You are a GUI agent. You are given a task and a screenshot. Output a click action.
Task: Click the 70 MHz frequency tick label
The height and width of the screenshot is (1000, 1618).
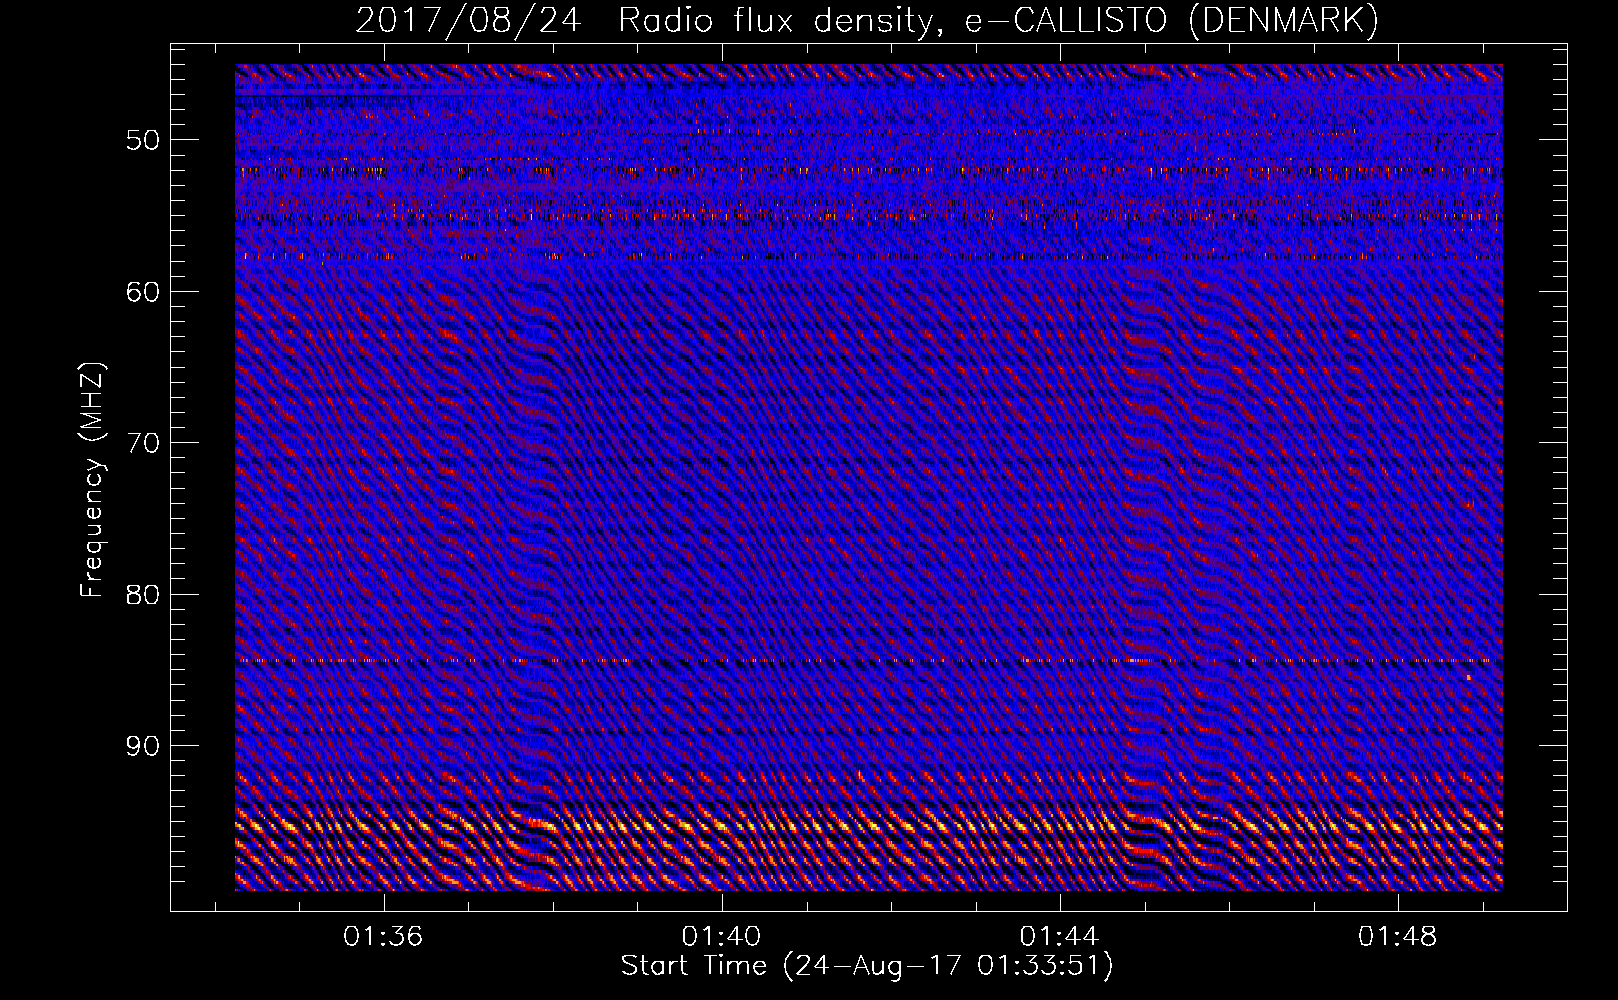tap(143, 443)
